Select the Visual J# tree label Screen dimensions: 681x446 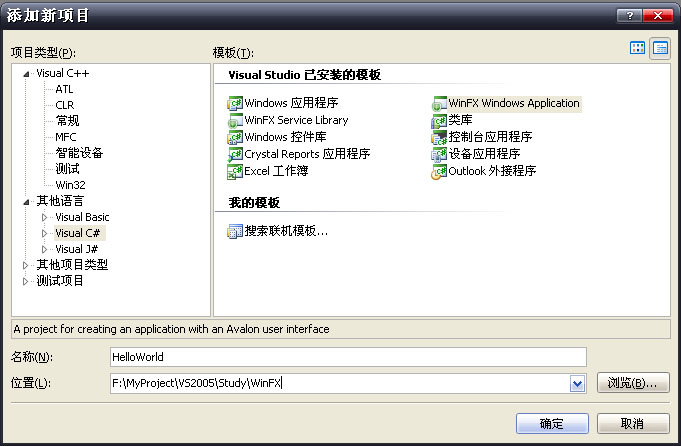[x=76, y=249]
